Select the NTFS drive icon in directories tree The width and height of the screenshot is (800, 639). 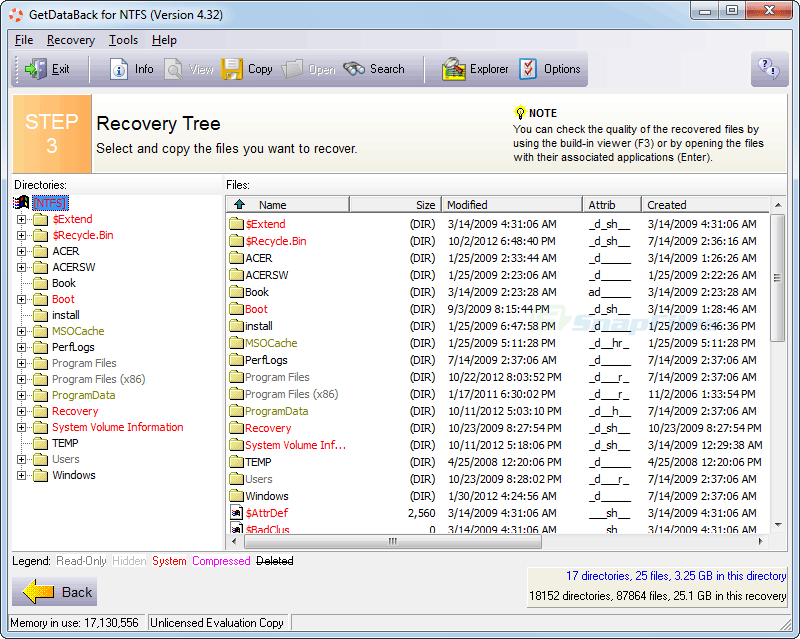(22, 202)
